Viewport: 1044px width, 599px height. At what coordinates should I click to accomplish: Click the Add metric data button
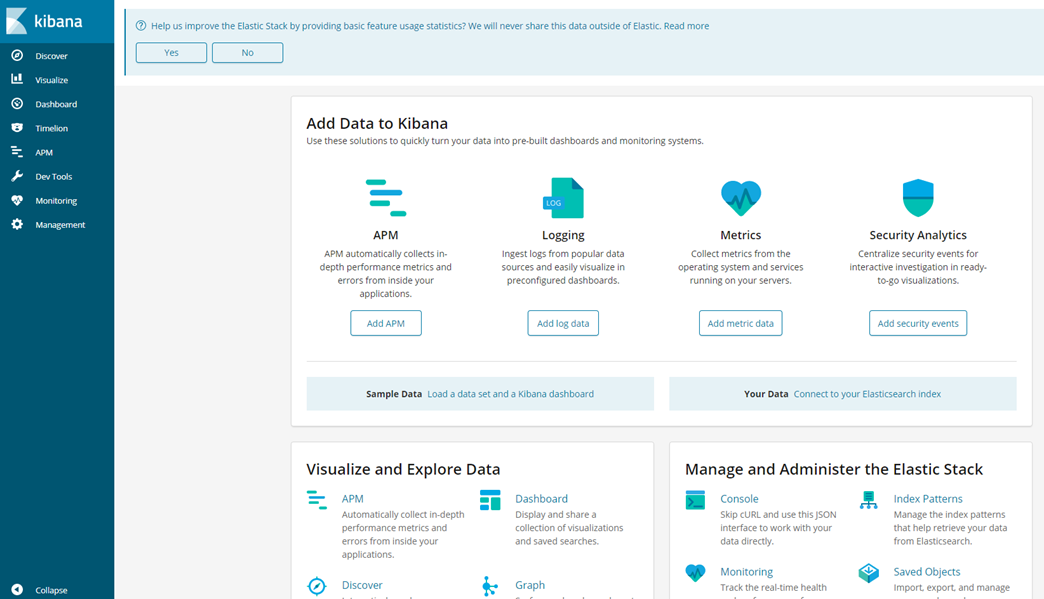pyautogui.click(x=740, y=323)
